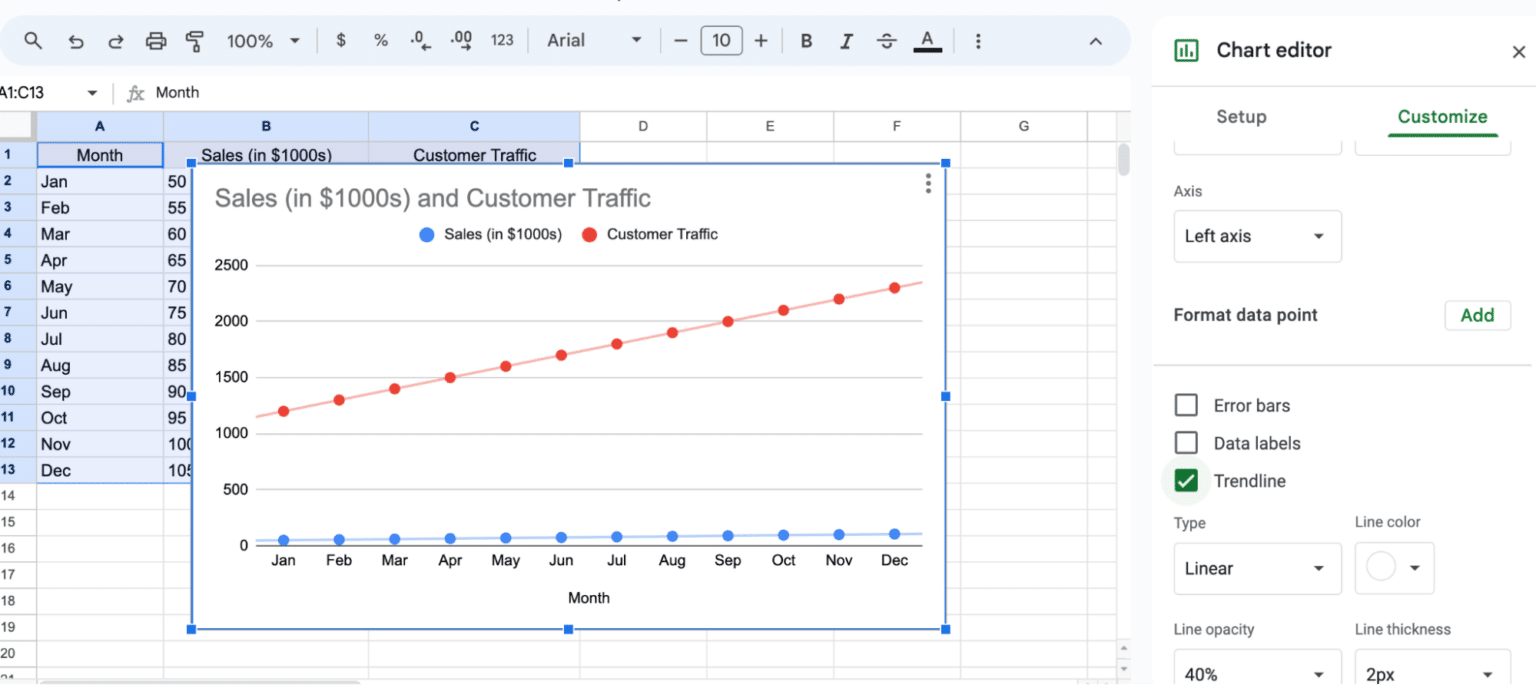Enable Data labels for the chart
Screen dimensions: 1536x685
(x=1186, y=443)
